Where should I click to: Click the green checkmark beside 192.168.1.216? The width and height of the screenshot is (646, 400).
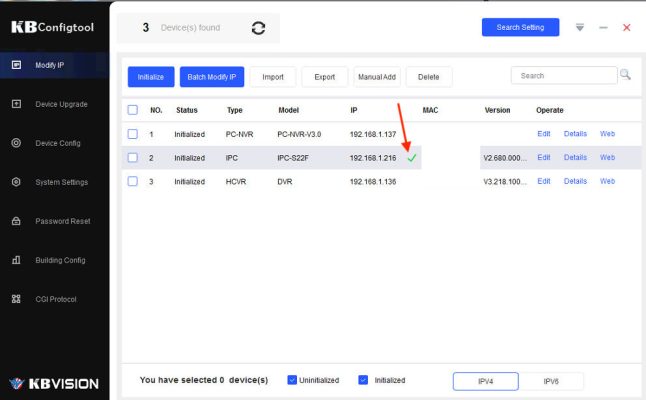coord(412,158)
